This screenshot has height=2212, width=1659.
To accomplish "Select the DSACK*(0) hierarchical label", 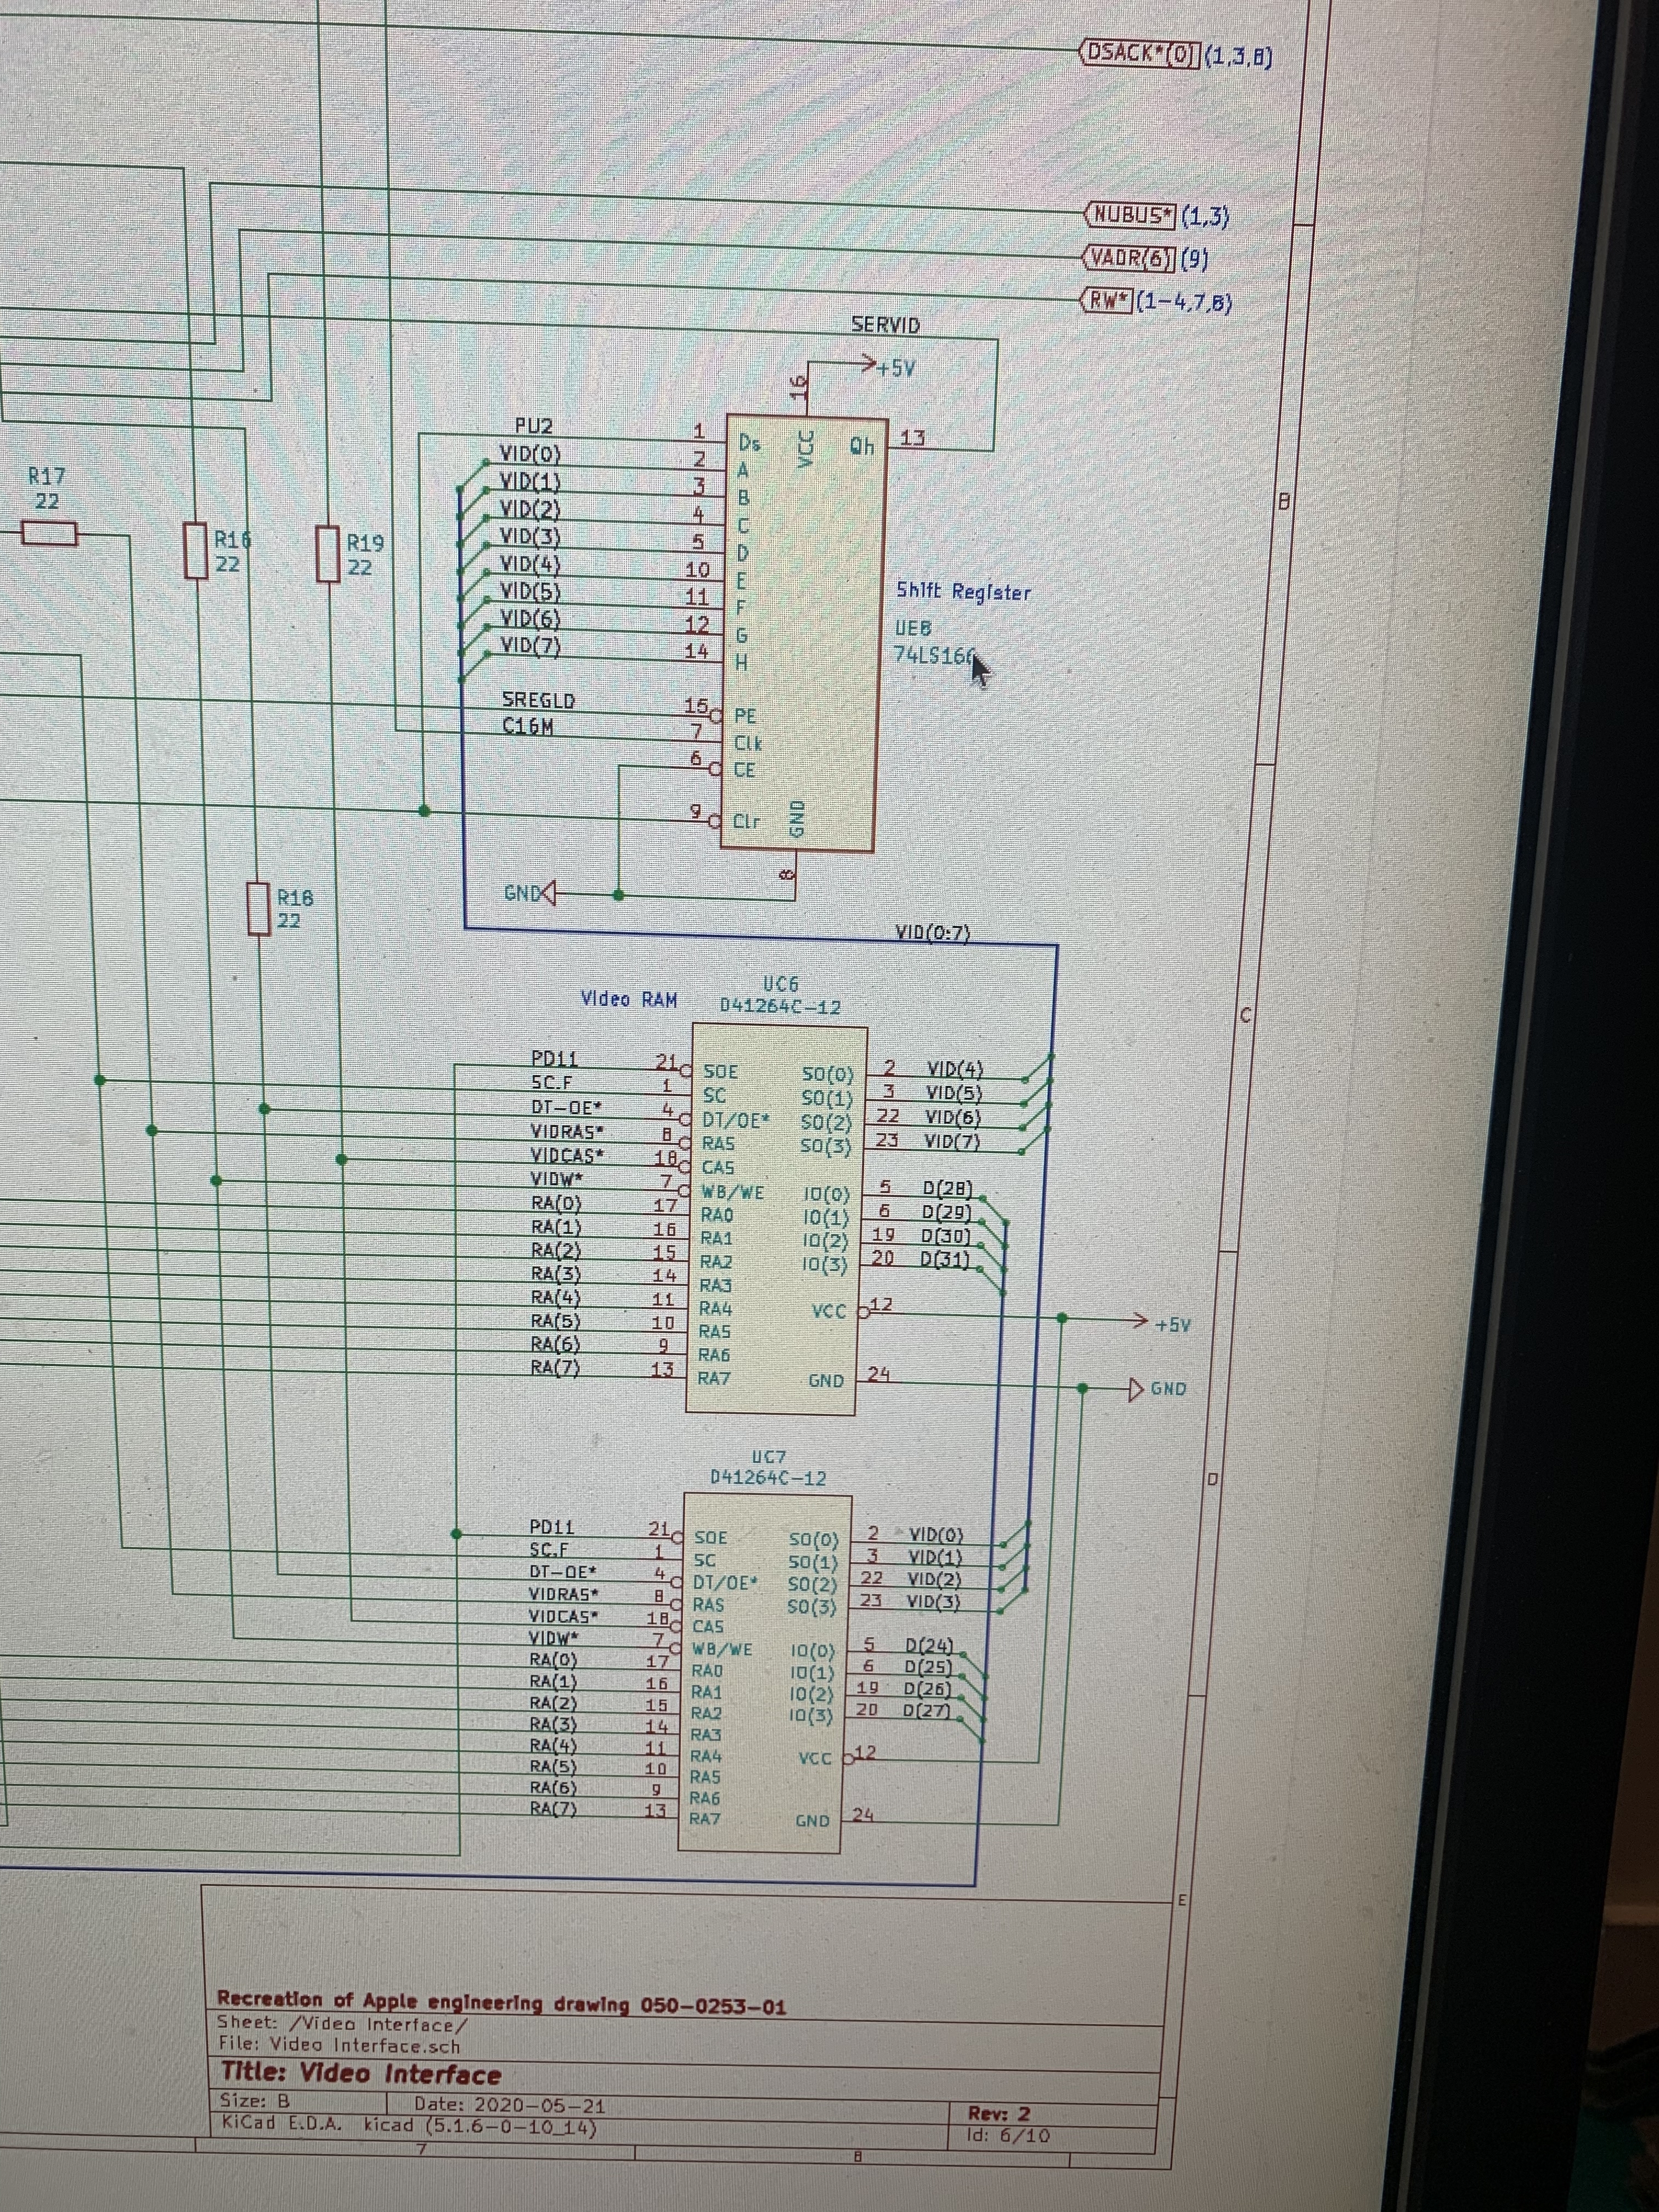I will [x=1140, y=53].
